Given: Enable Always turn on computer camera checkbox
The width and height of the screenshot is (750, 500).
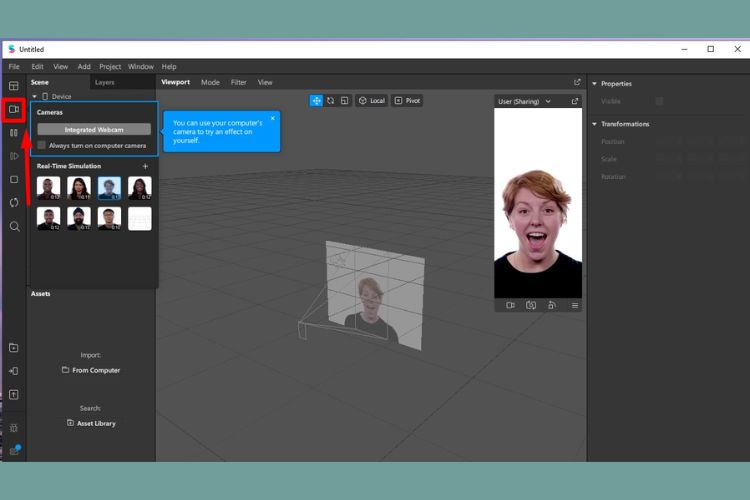Looking at the screenshot, I should point(42,145).
